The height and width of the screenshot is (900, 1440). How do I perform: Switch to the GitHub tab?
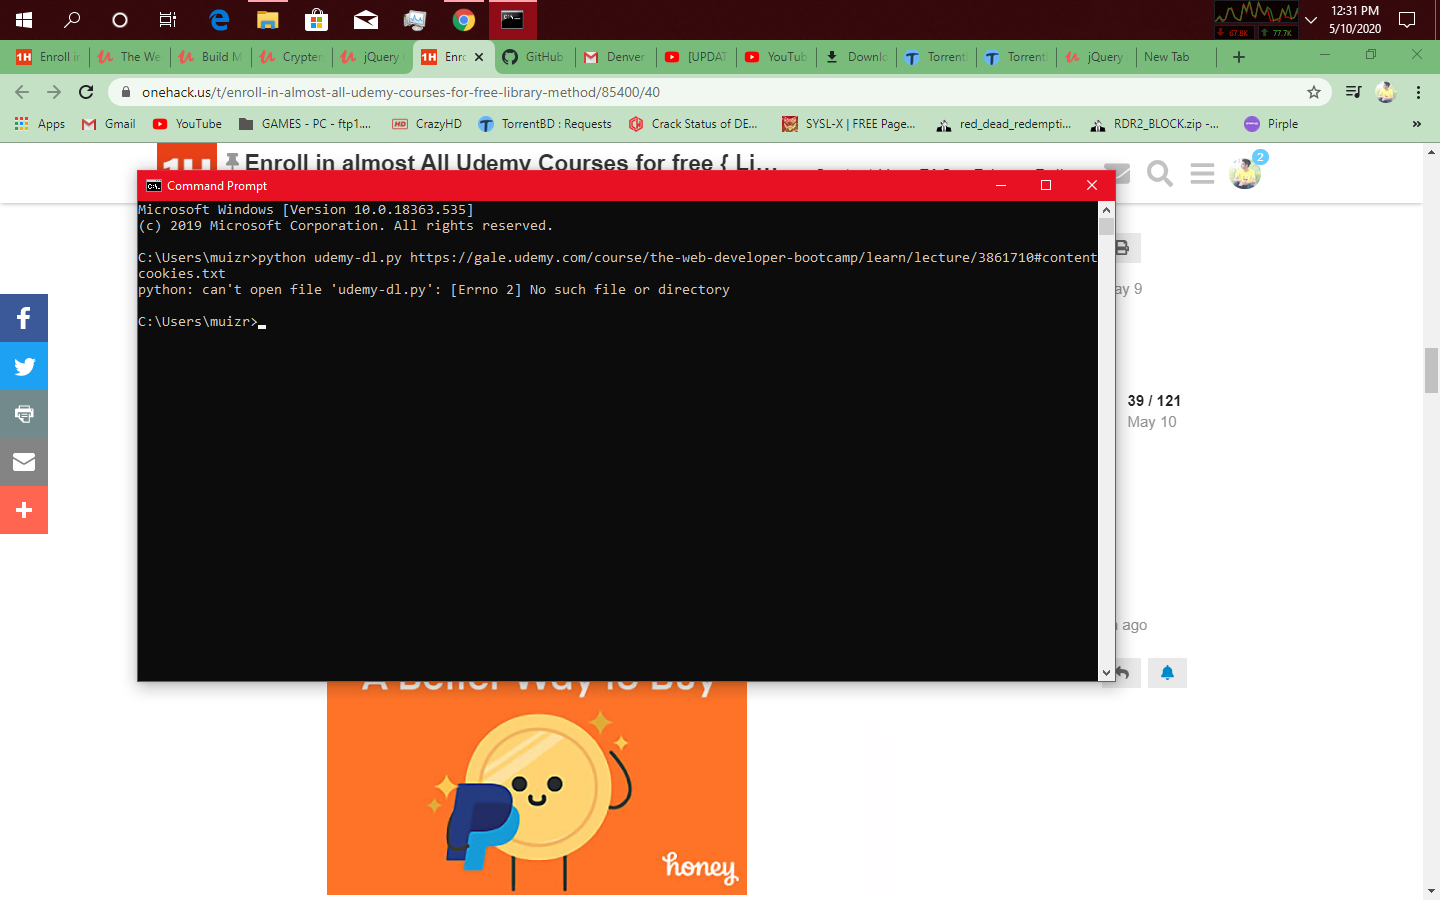(534, 57)
